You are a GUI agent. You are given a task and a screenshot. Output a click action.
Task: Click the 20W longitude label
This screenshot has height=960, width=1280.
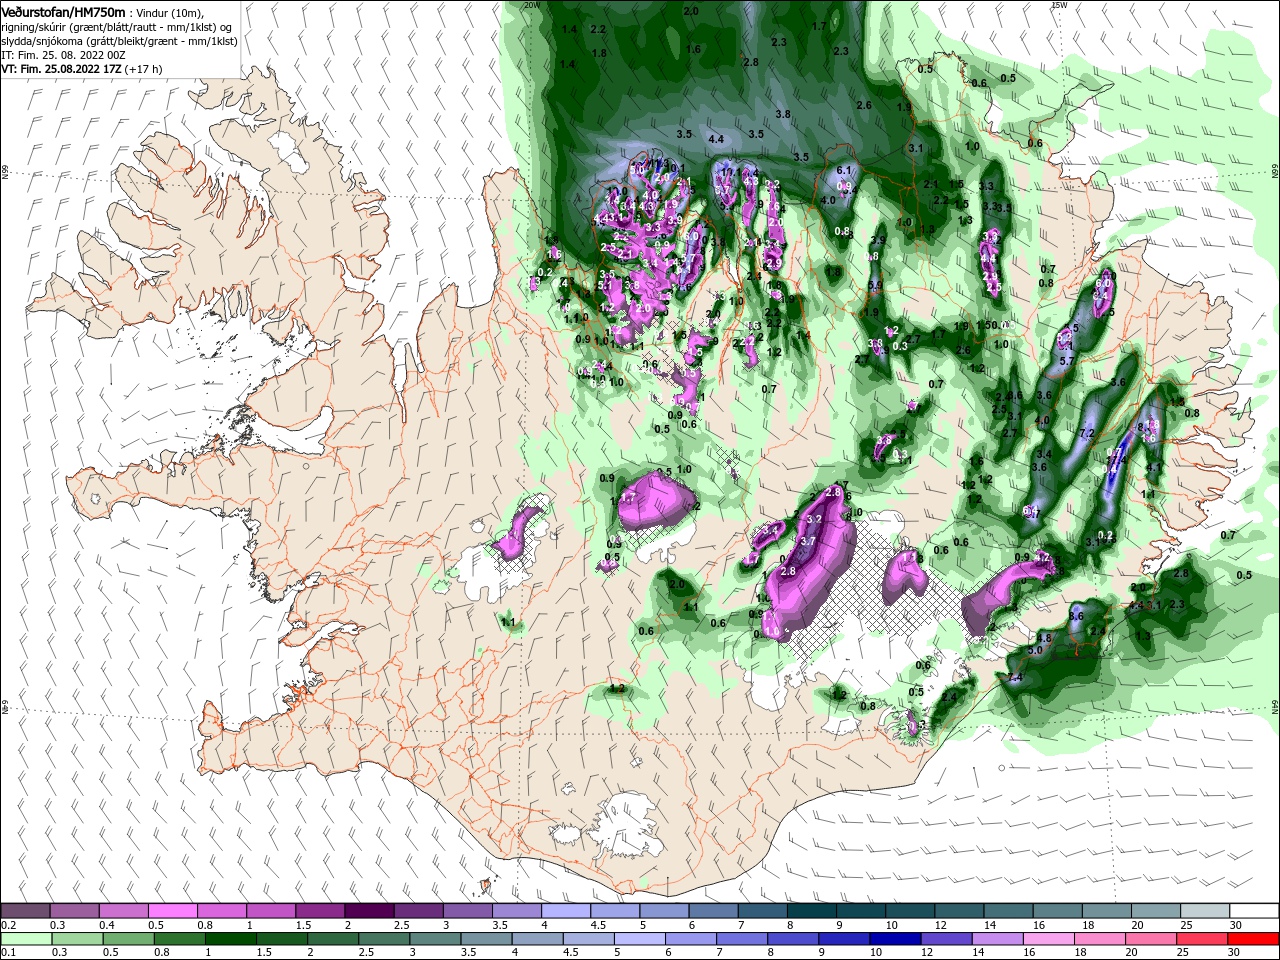pos(532,5)
